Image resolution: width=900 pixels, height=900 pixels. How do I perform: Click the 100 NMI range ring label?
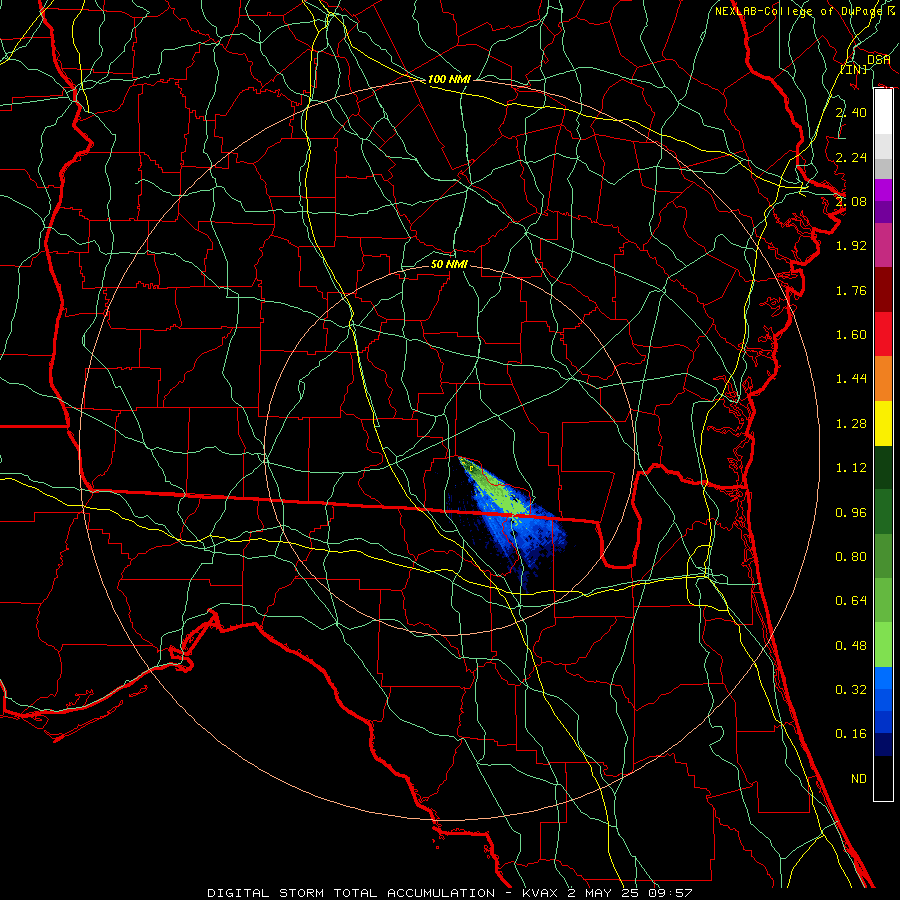point(449,79)
